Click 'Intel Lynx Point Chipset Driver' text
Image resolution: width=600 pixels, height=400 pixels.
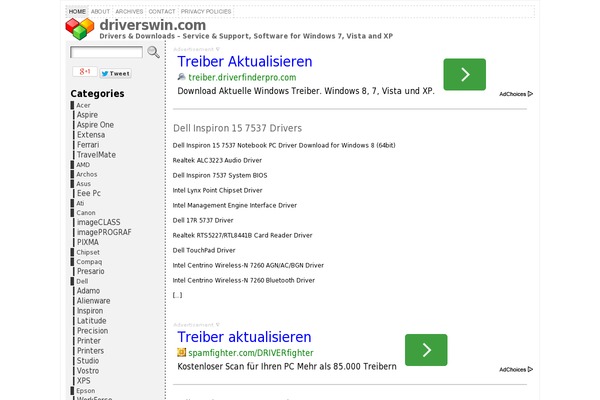[217, 190]
